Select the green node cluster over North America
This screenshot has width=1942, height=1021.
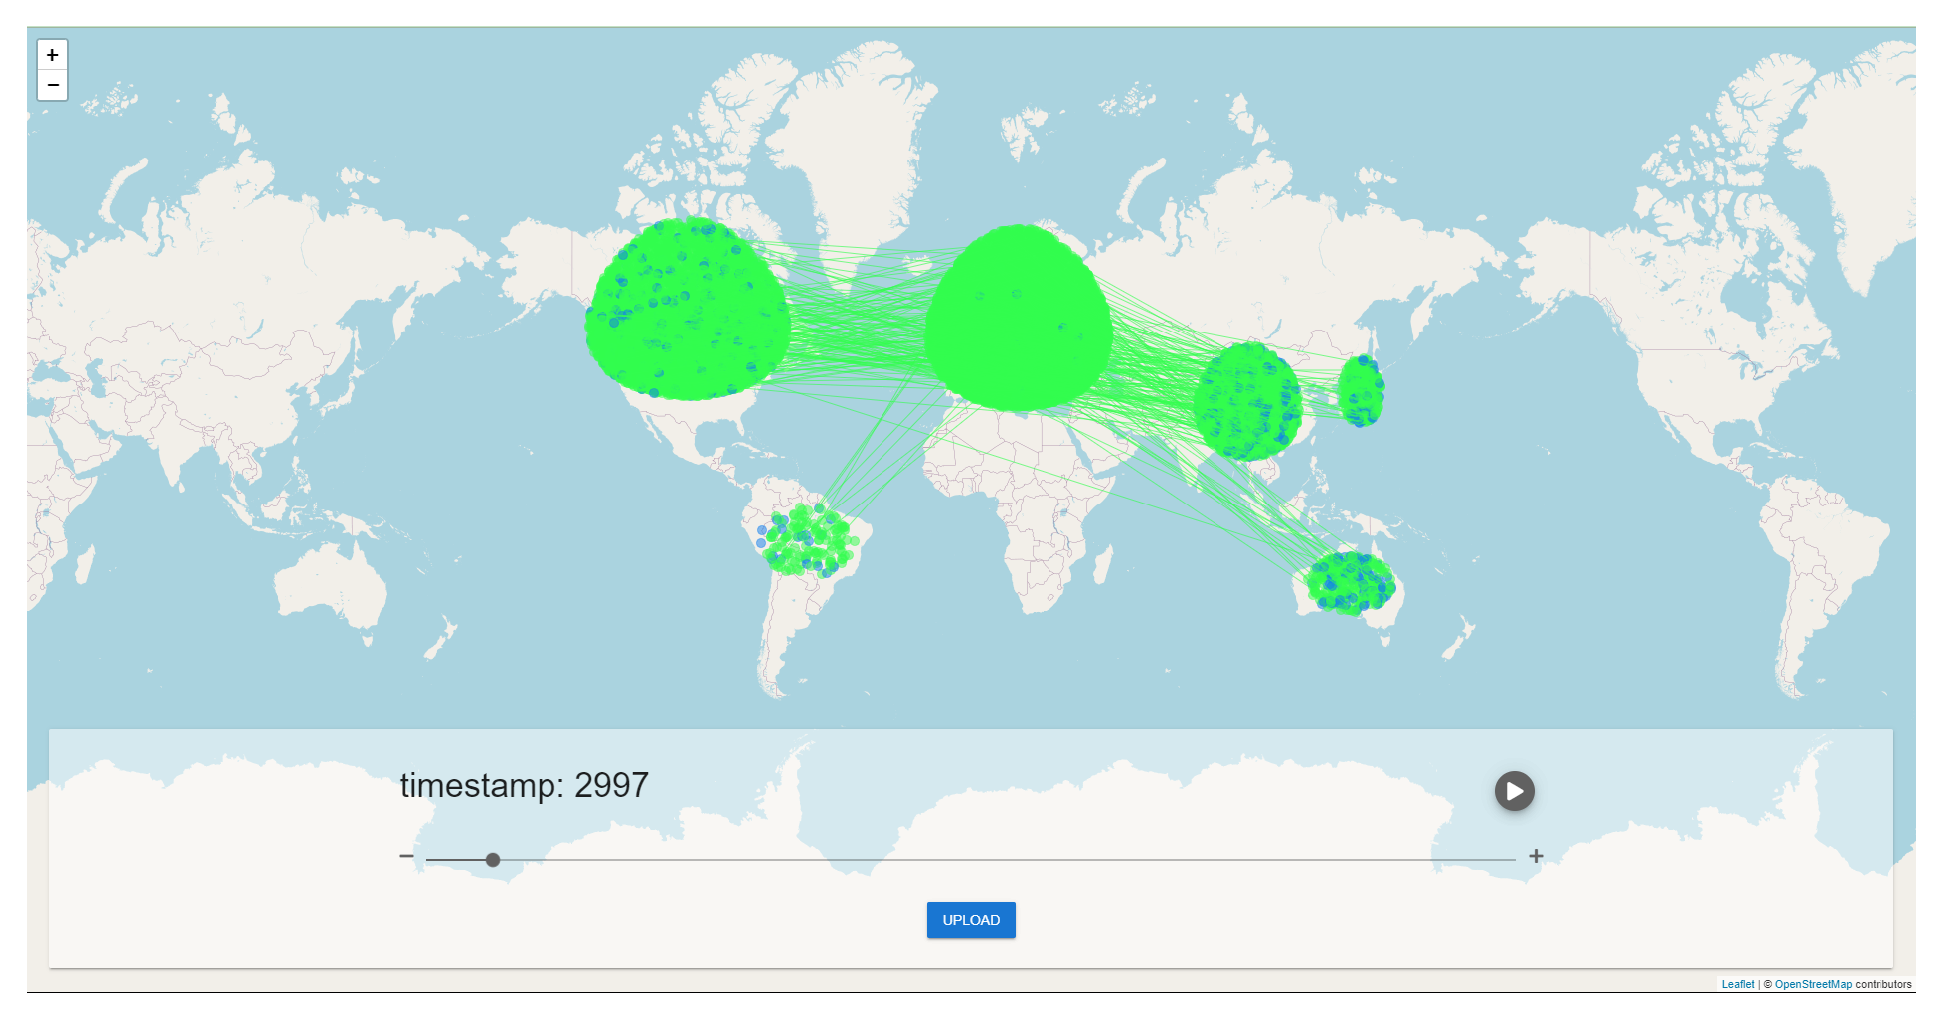pos(687,310)
